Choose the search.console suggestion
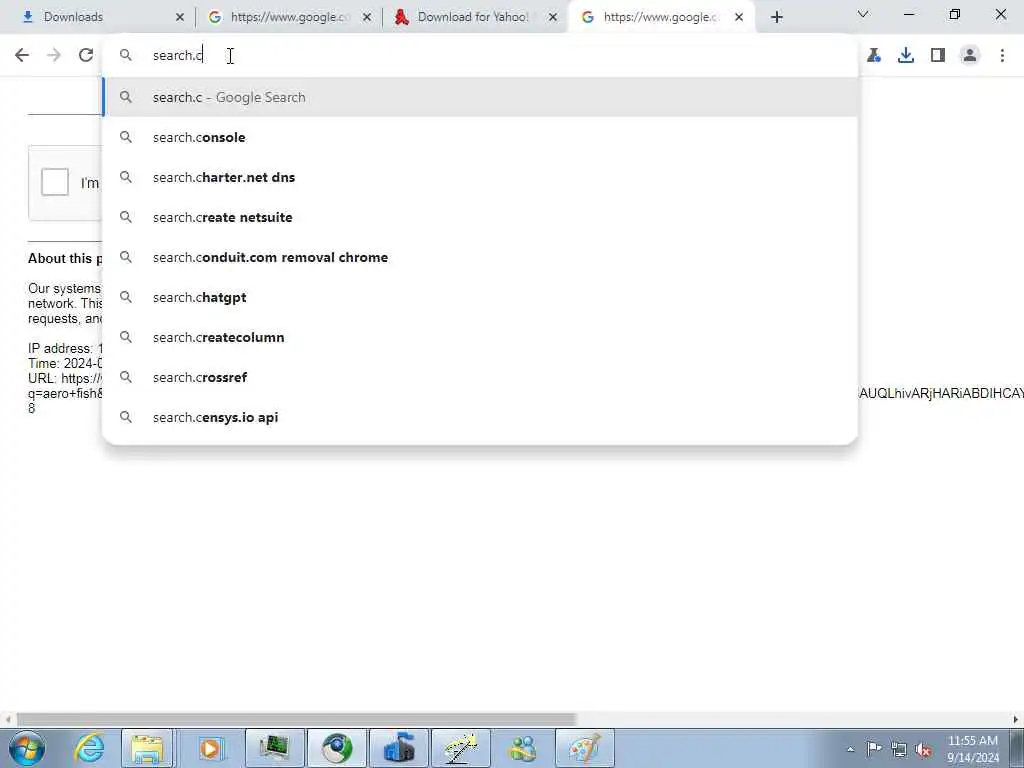 click(x=480, y=137)
